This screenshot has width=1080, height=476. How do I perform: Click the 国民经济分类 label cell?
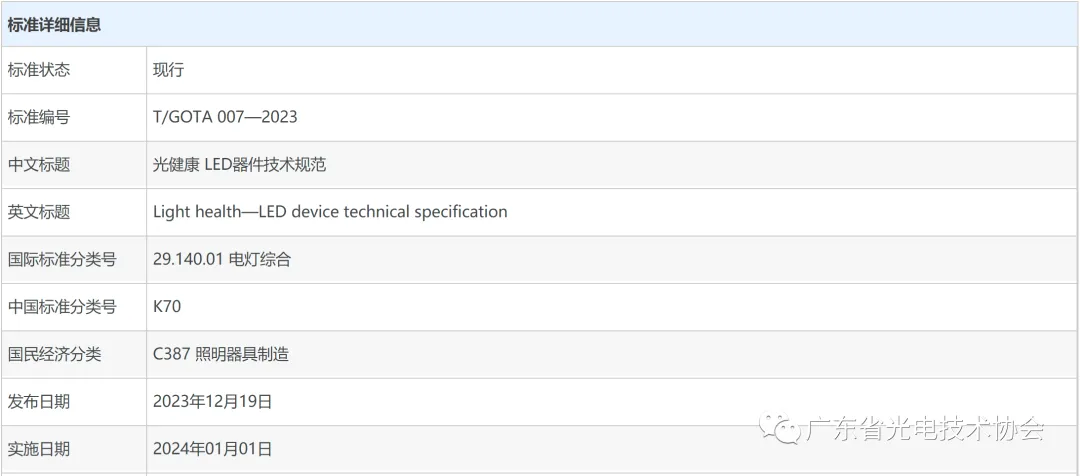tap(74, 354)
